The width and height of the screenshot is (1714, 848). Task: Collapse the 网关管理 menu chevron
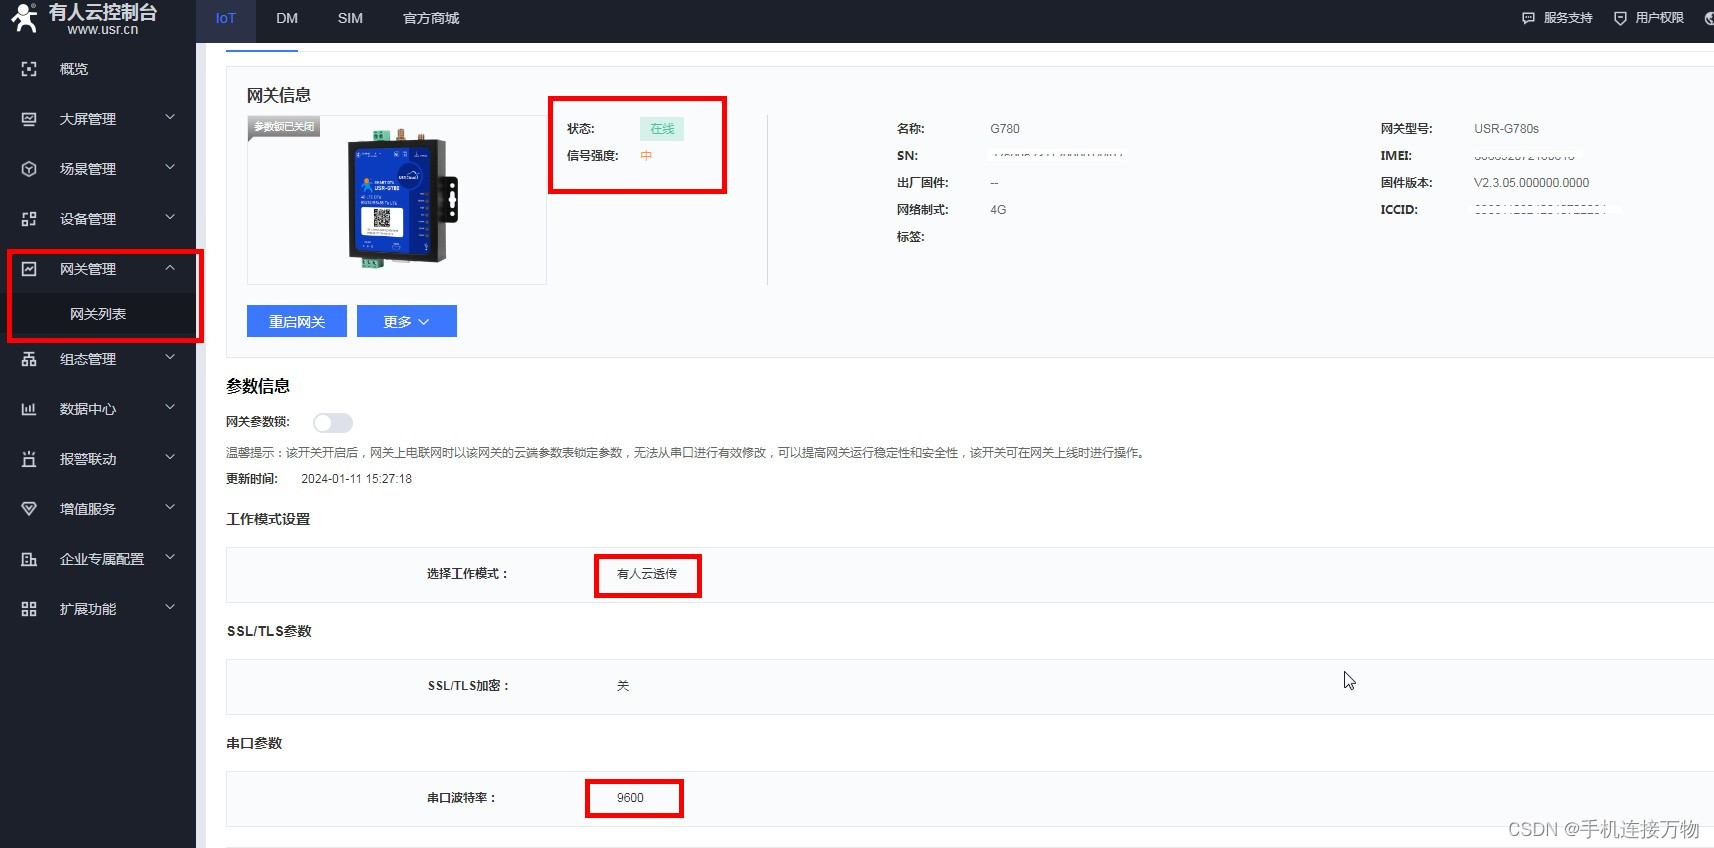170,268
